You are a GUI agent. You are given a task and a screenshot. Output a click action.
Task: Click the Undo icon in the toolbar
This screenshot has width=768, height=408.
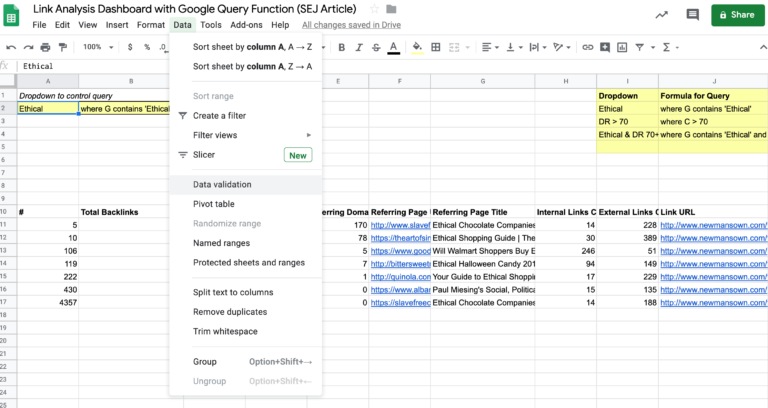[x=12, y=47]
